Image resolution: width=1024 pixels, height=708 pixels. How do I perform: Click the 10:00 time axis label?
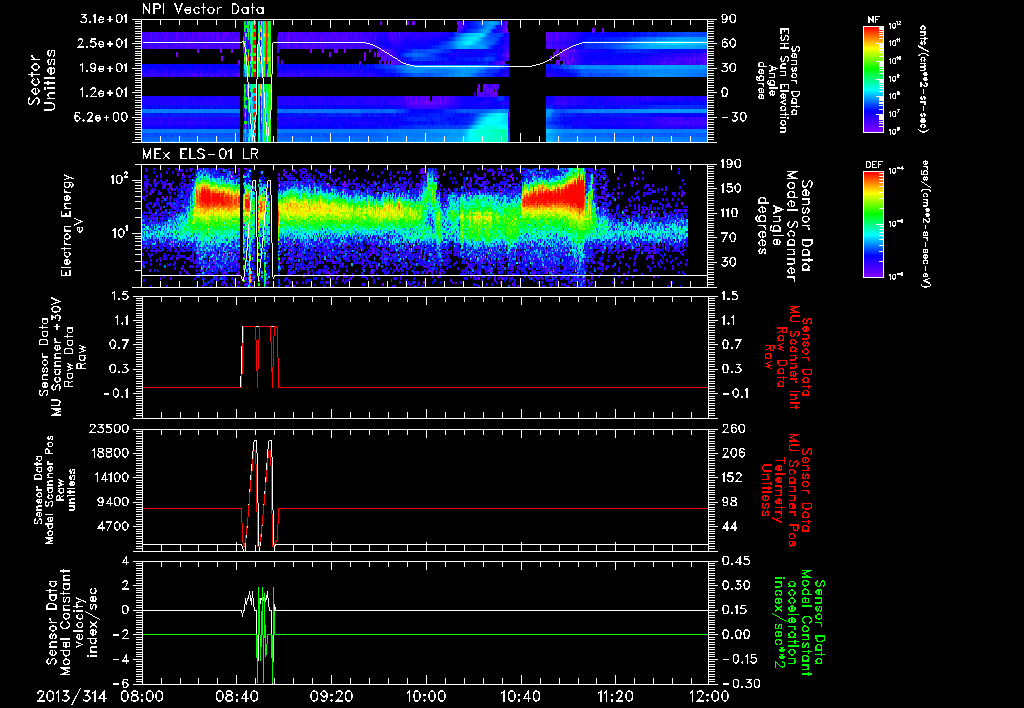(x=426, y=696)
